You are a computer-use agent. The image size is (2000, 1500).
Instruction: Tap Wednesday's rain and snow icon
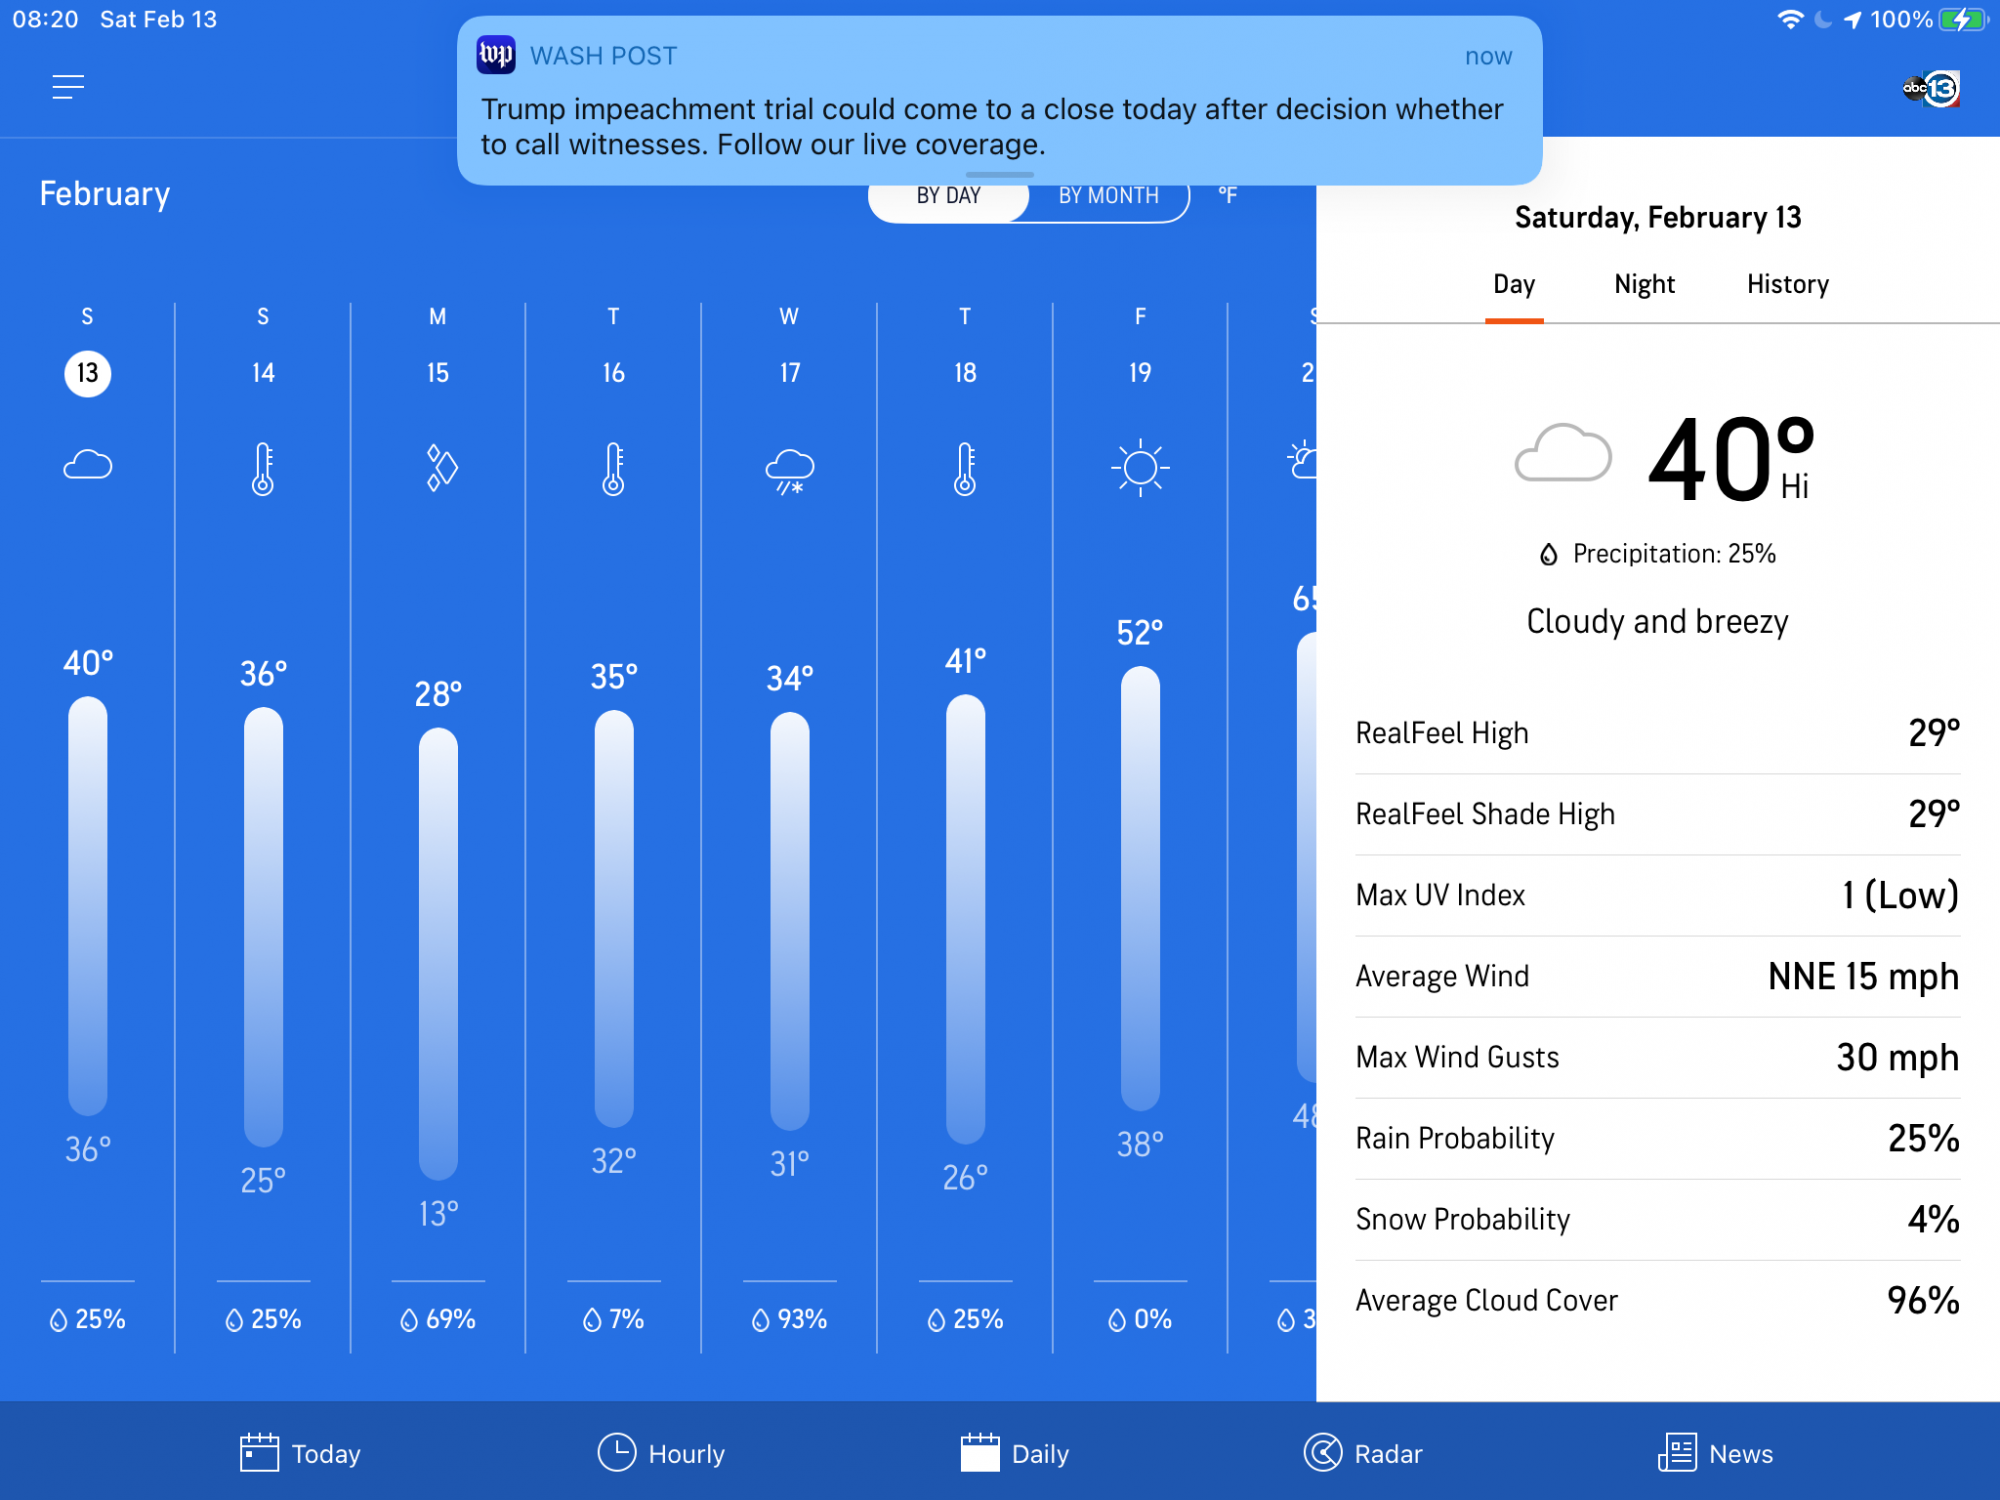pyautogui.click(x=789, y=470)
